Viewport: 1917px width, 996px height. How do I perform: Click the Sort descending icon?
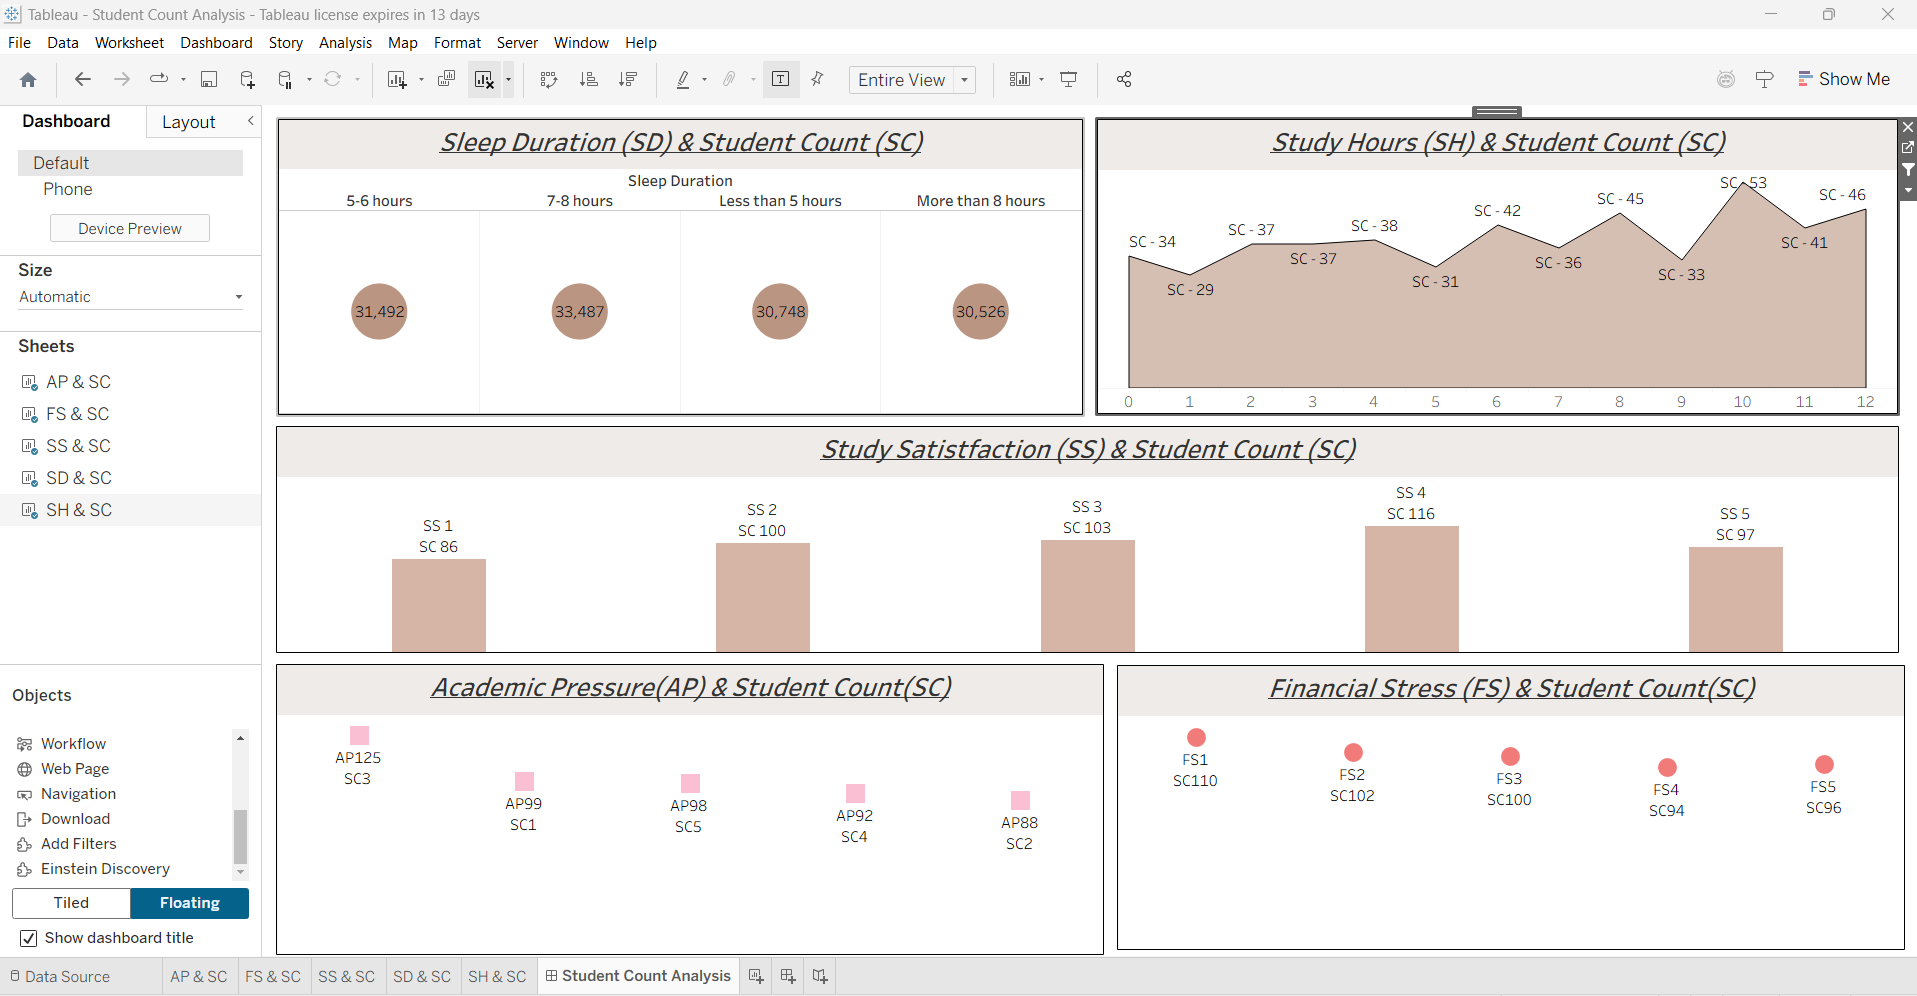[x=628, y=79]
